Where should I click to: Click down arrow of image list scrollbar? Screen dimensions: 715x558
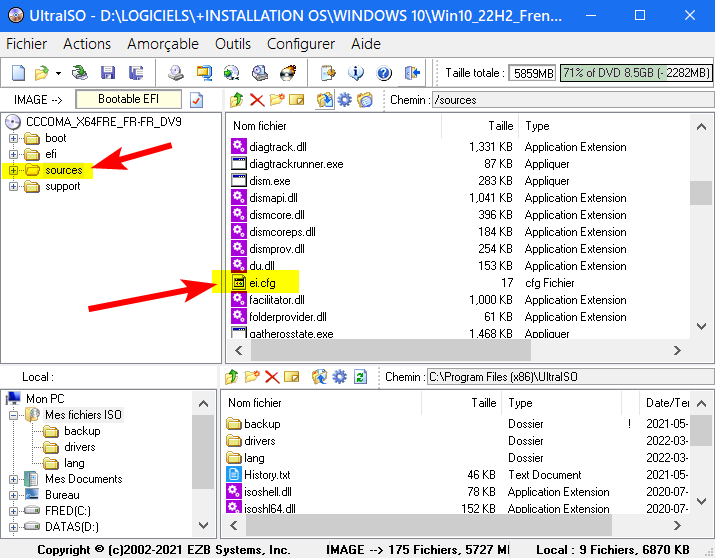(x=701, y=326)
